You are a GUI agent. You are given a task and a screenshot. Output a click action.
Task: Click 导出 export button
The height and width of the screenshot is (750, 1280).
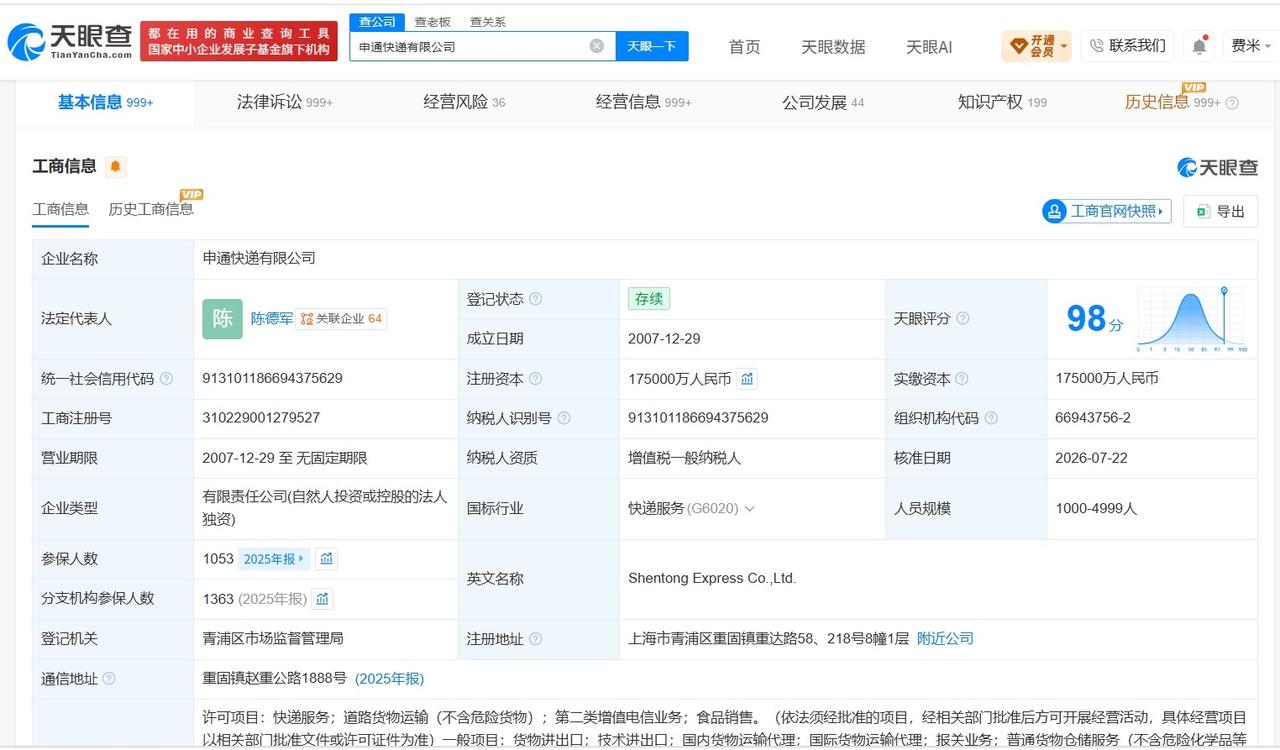click(x=1220, y=211)
